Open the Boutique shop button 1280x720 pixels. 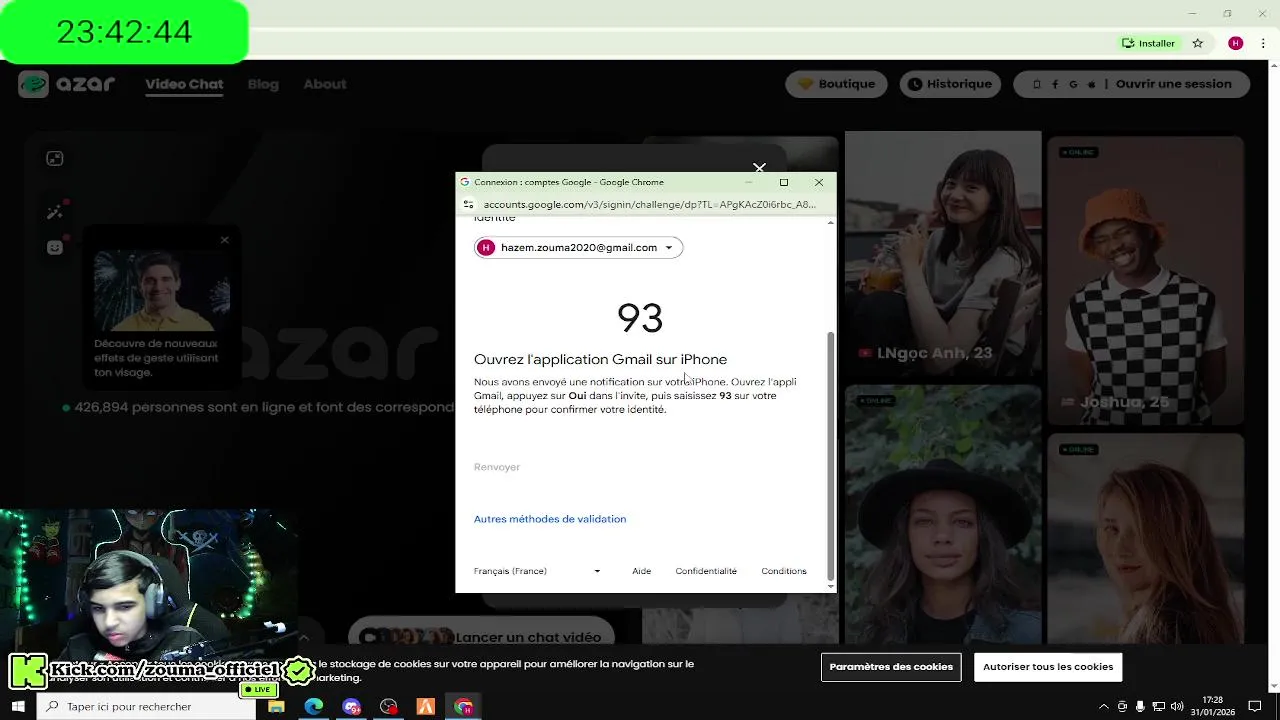(x=837, y=84)
